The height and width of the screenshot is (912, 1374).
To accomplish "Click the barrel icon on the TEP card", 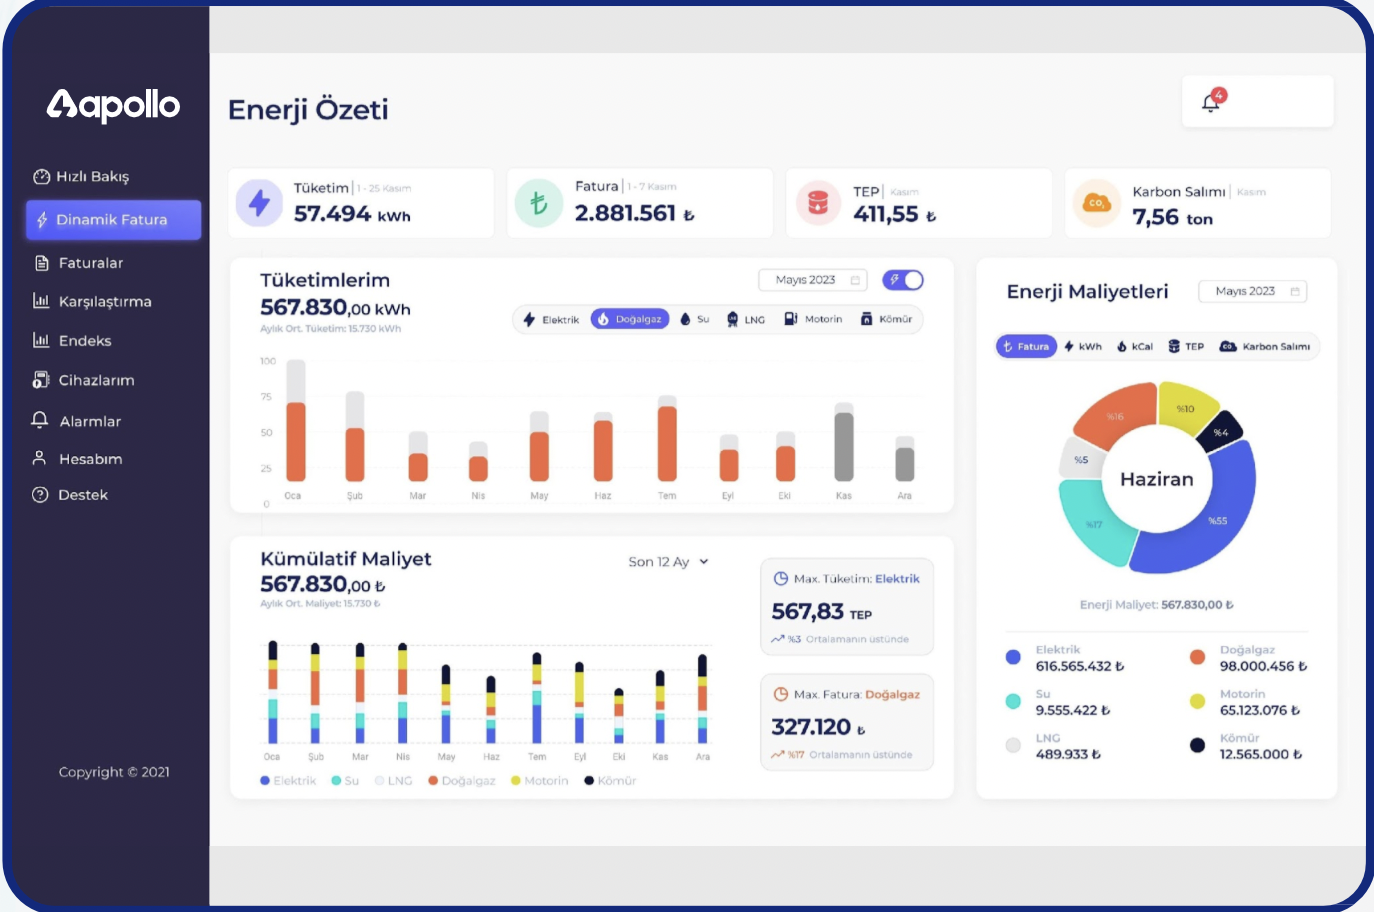I will coord(818,203).
